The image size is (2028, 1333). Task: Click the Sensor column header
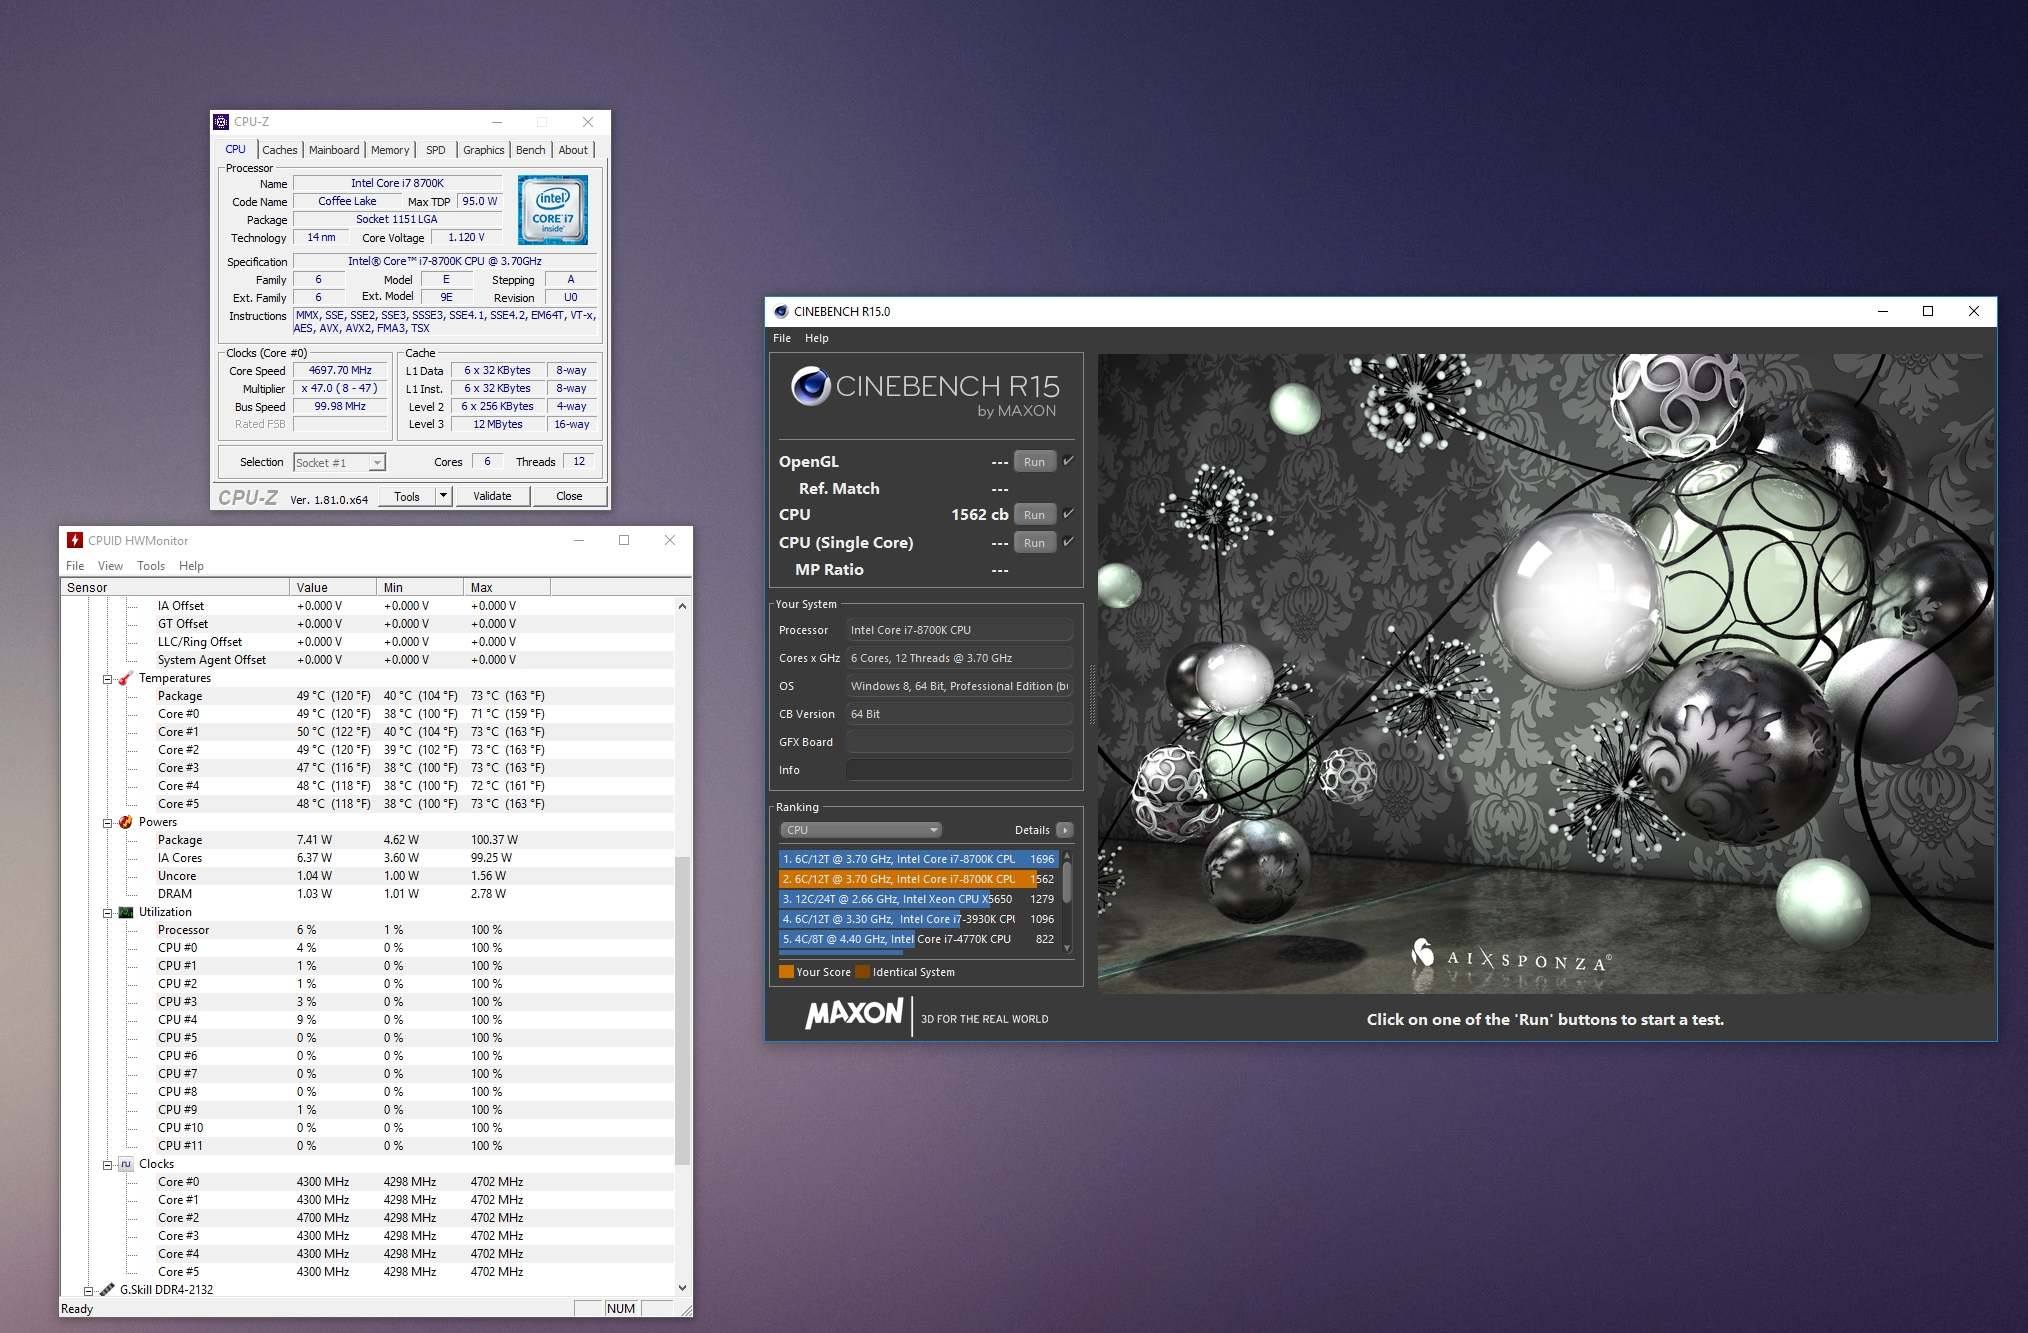click(175, 587)
